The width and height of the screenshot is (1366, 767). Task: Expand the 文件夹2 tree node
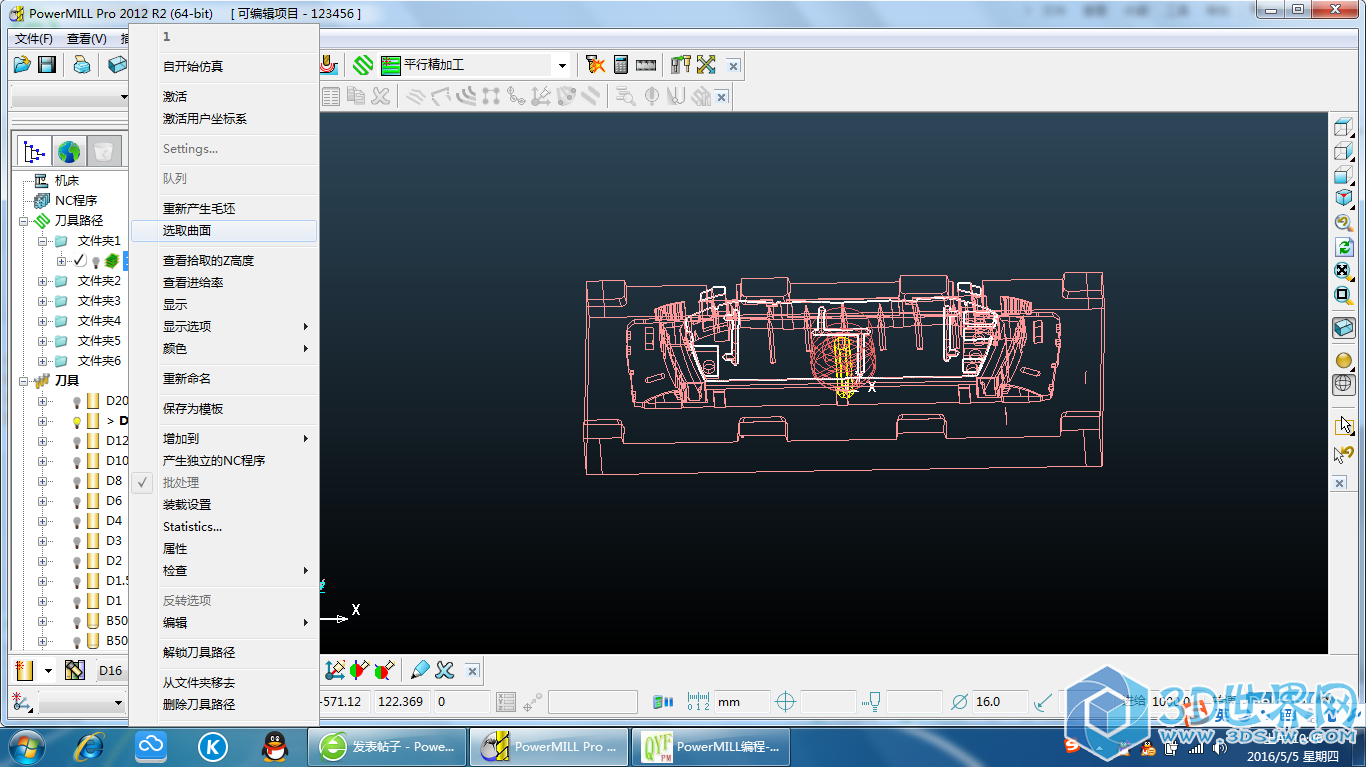click(43, 281)
